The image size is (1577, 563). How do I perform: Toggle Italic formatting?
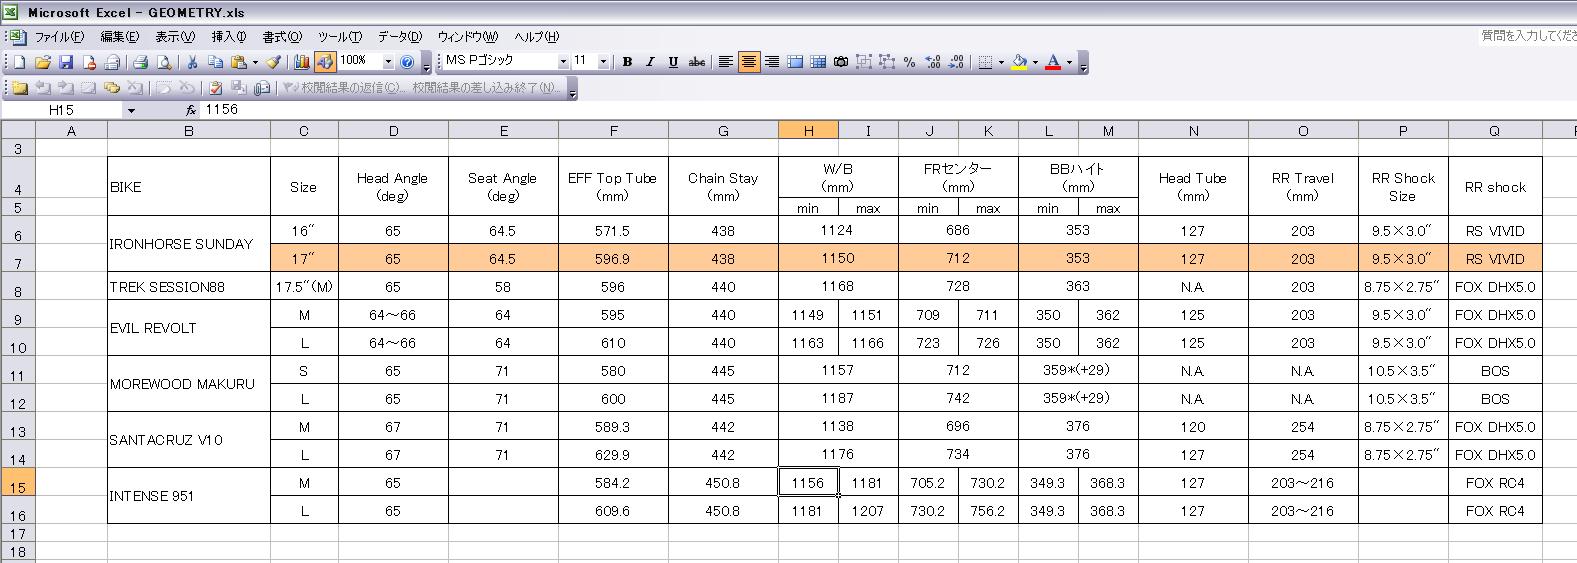pyautogui.click(x=650, y=62)
